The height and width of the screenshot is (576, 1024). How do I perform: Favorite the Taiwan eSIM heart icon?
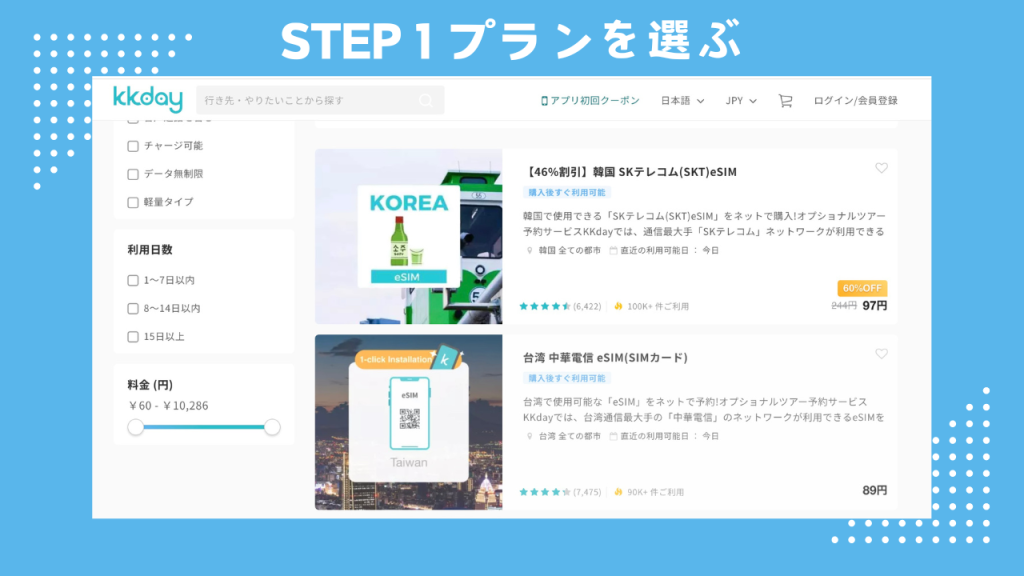[881, 353]
